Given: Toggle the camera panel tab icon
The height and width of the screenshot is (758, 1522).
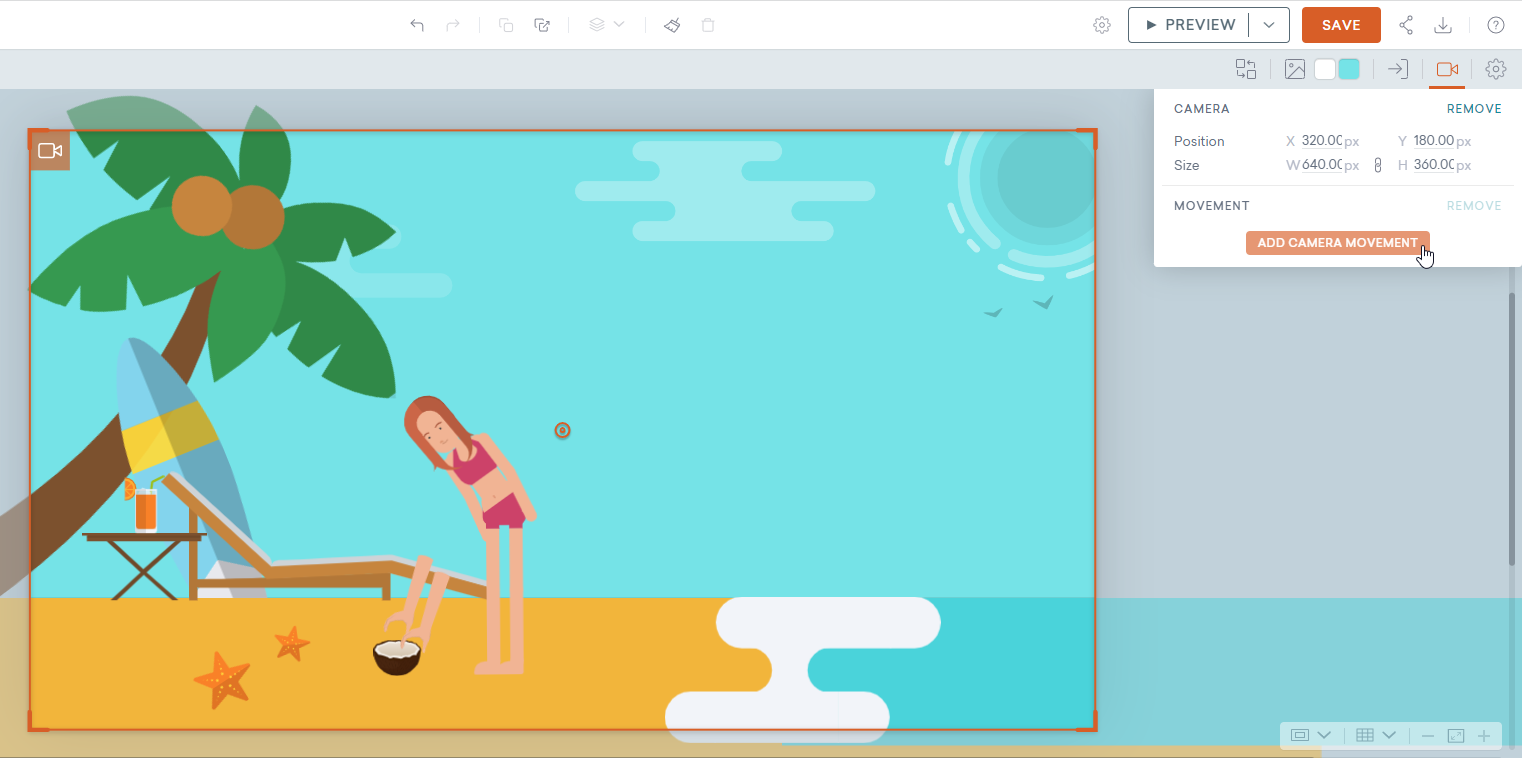Looking at the screenshot, I should 1446,69.
